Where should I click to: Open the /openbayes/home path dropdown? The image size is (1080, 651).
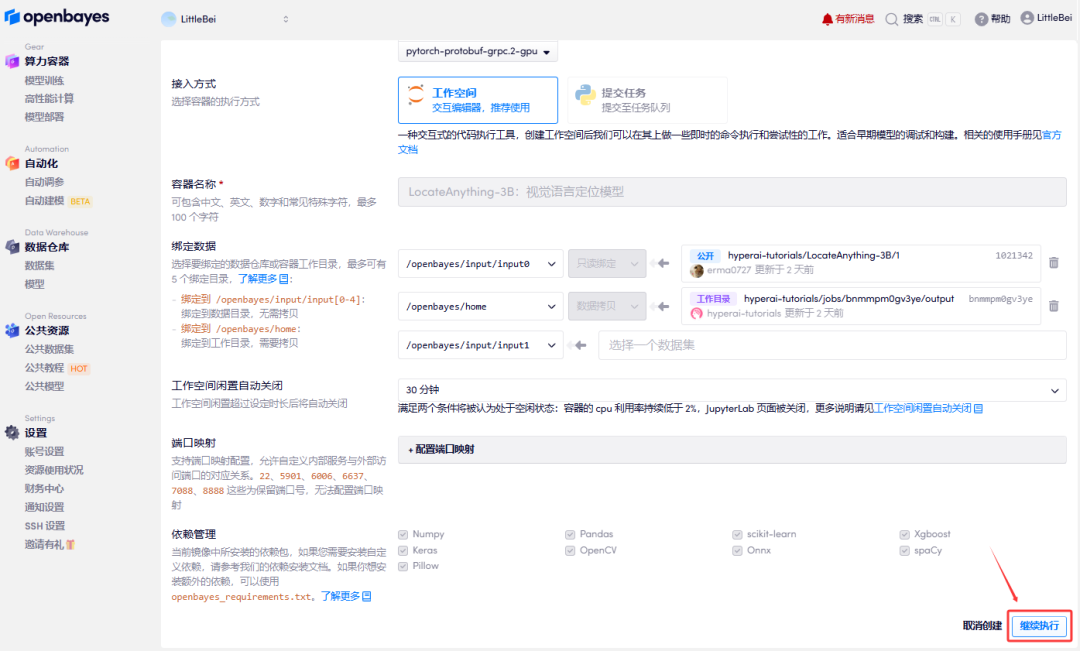[x=481, y=307]
